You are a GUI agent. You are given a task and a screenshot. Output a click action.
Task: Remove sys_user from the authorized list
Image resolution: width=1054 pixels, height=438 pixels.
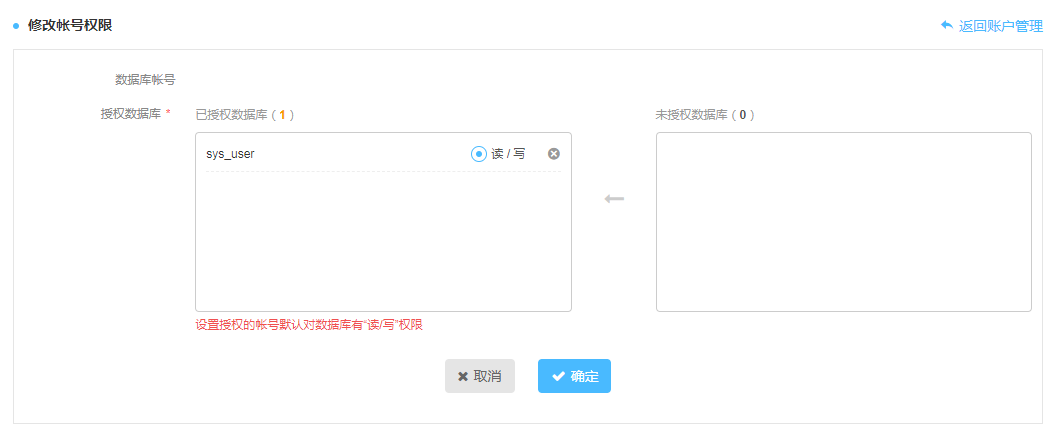554,154
